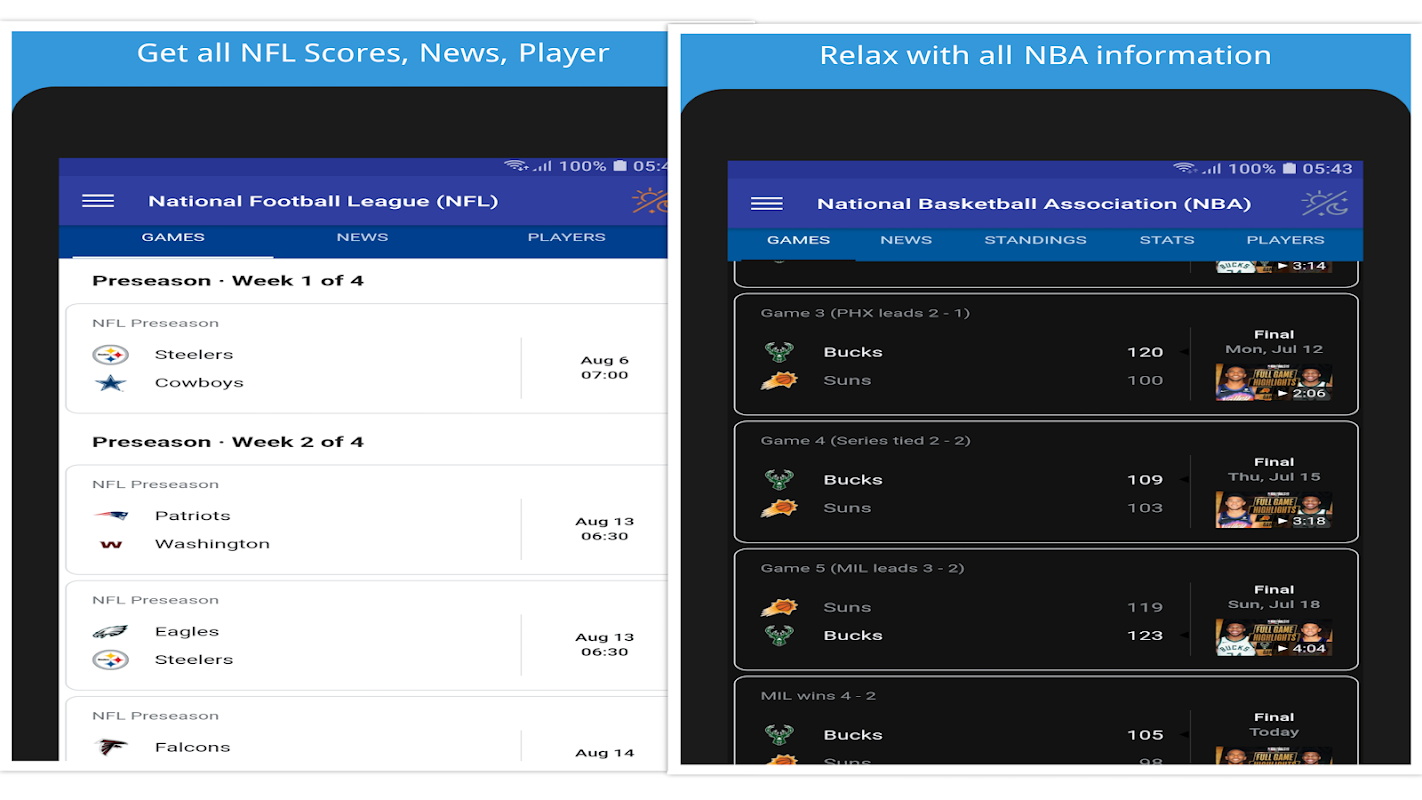Screen dimensions: 1422x800
Task: Click Bucks logo in Game 4 card
Action: [779, 479]
